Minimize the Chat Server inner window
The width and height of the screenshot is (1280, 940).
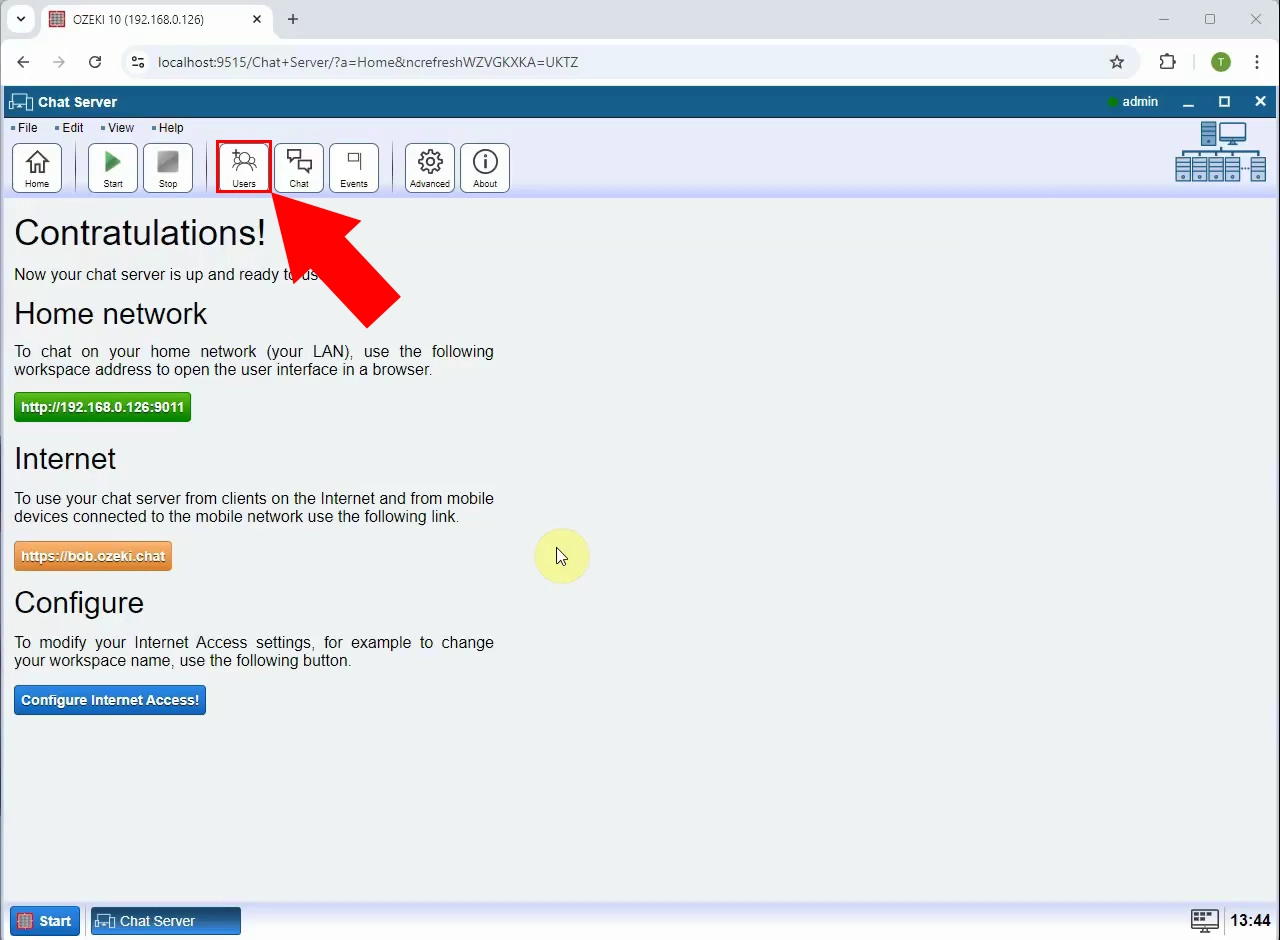click(1188, 102)
